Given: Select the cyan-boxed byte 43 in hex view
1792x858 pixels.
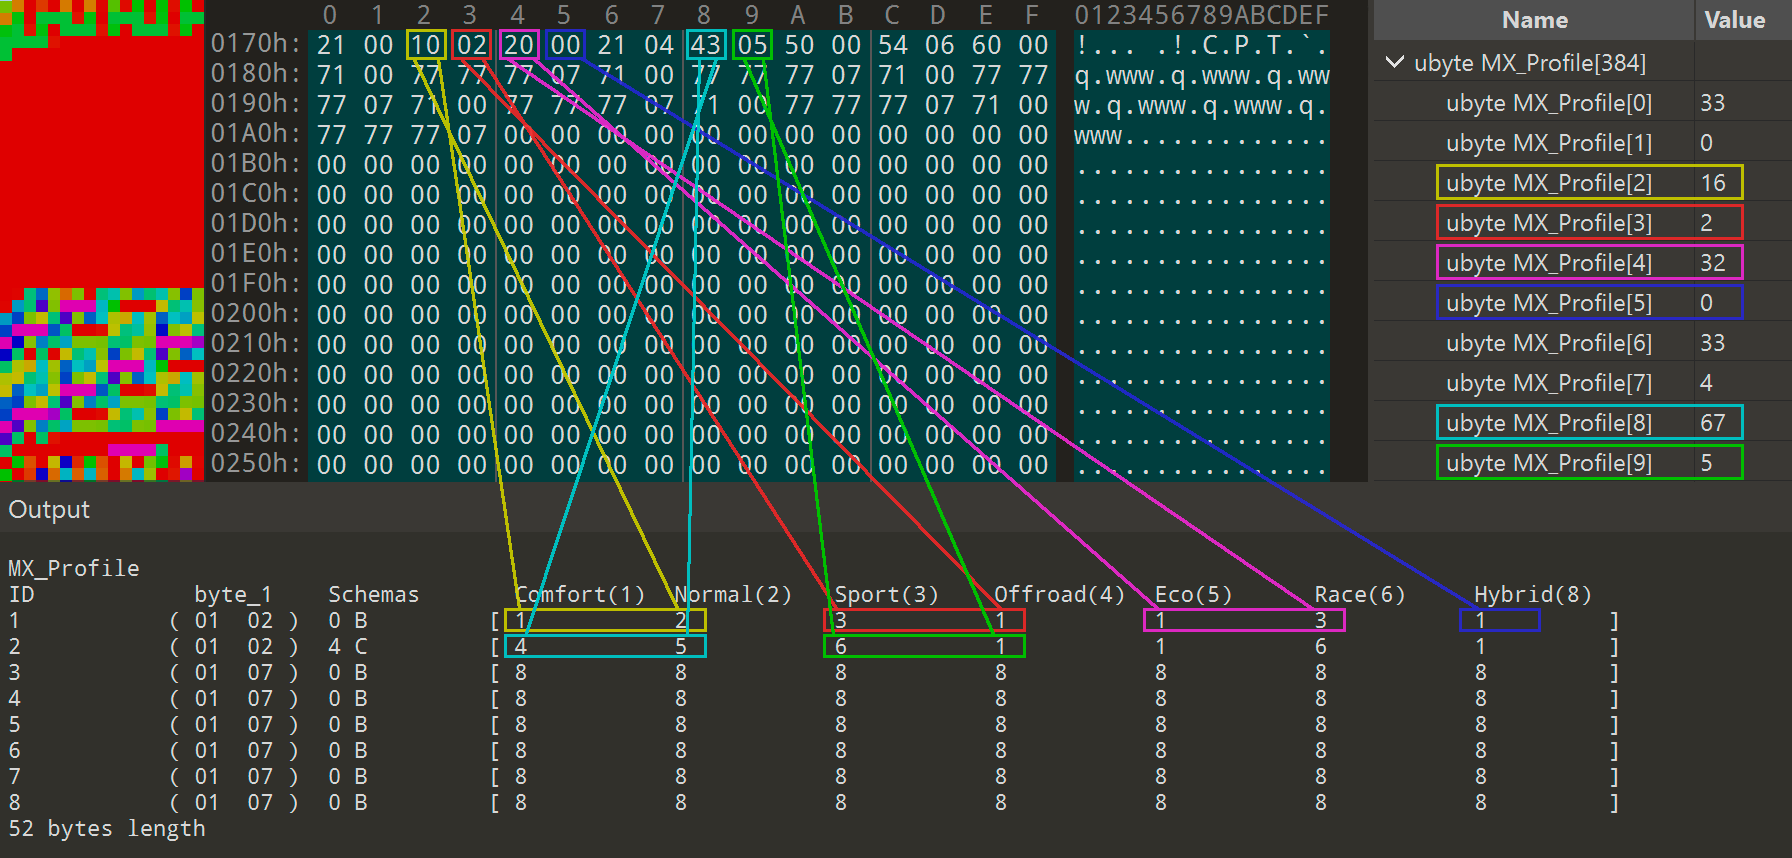Looking at the screenshot, I should pos(705,45).
